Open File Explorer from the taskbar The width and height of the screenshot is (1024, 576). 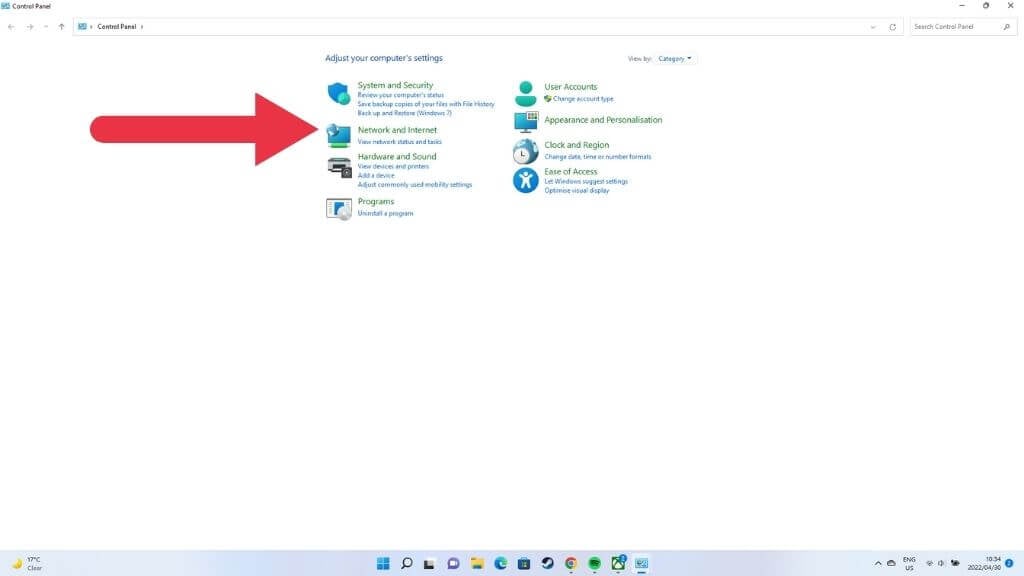click(477, 563)
